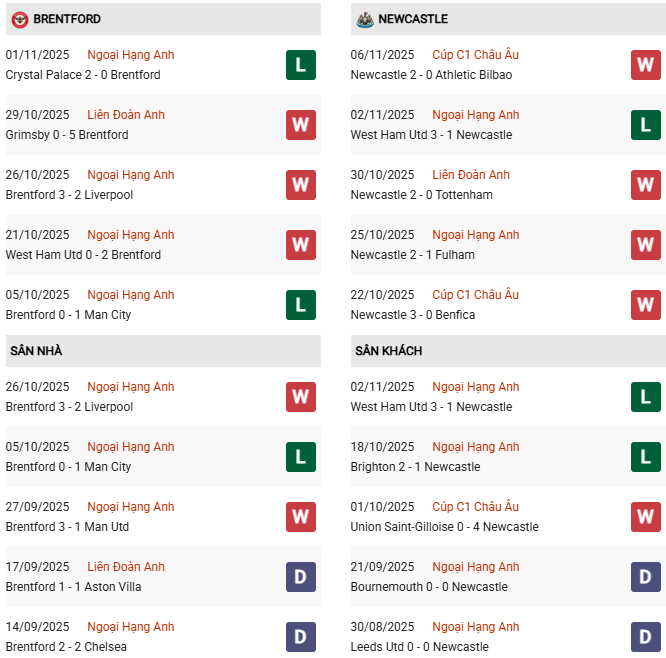Open the Newcastle 2 - 0 Tottenham result

pyautogui.click(x=421, y=195)
